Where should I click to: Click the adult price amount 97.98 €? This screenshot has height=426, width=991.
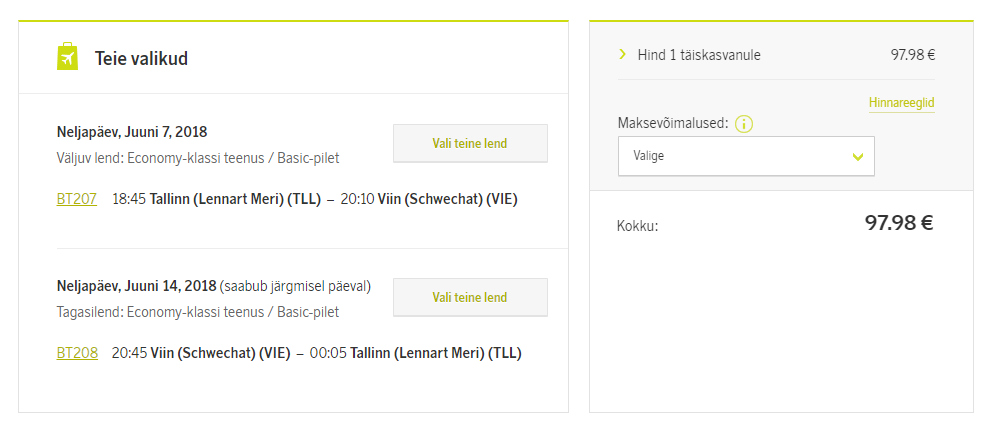click(912, 55)
